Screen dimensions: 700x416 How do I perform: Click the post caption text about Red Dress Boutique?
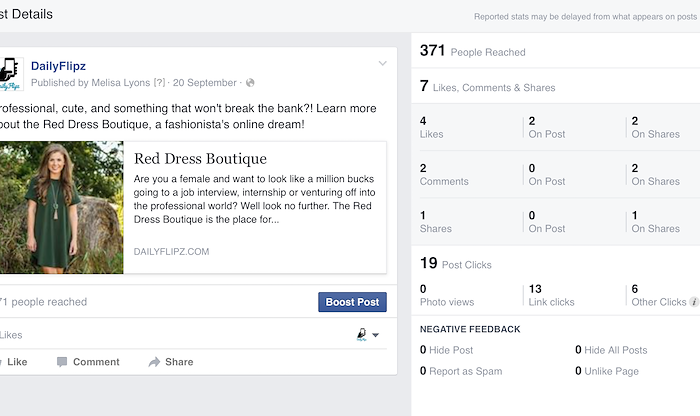tap(188, 116)
